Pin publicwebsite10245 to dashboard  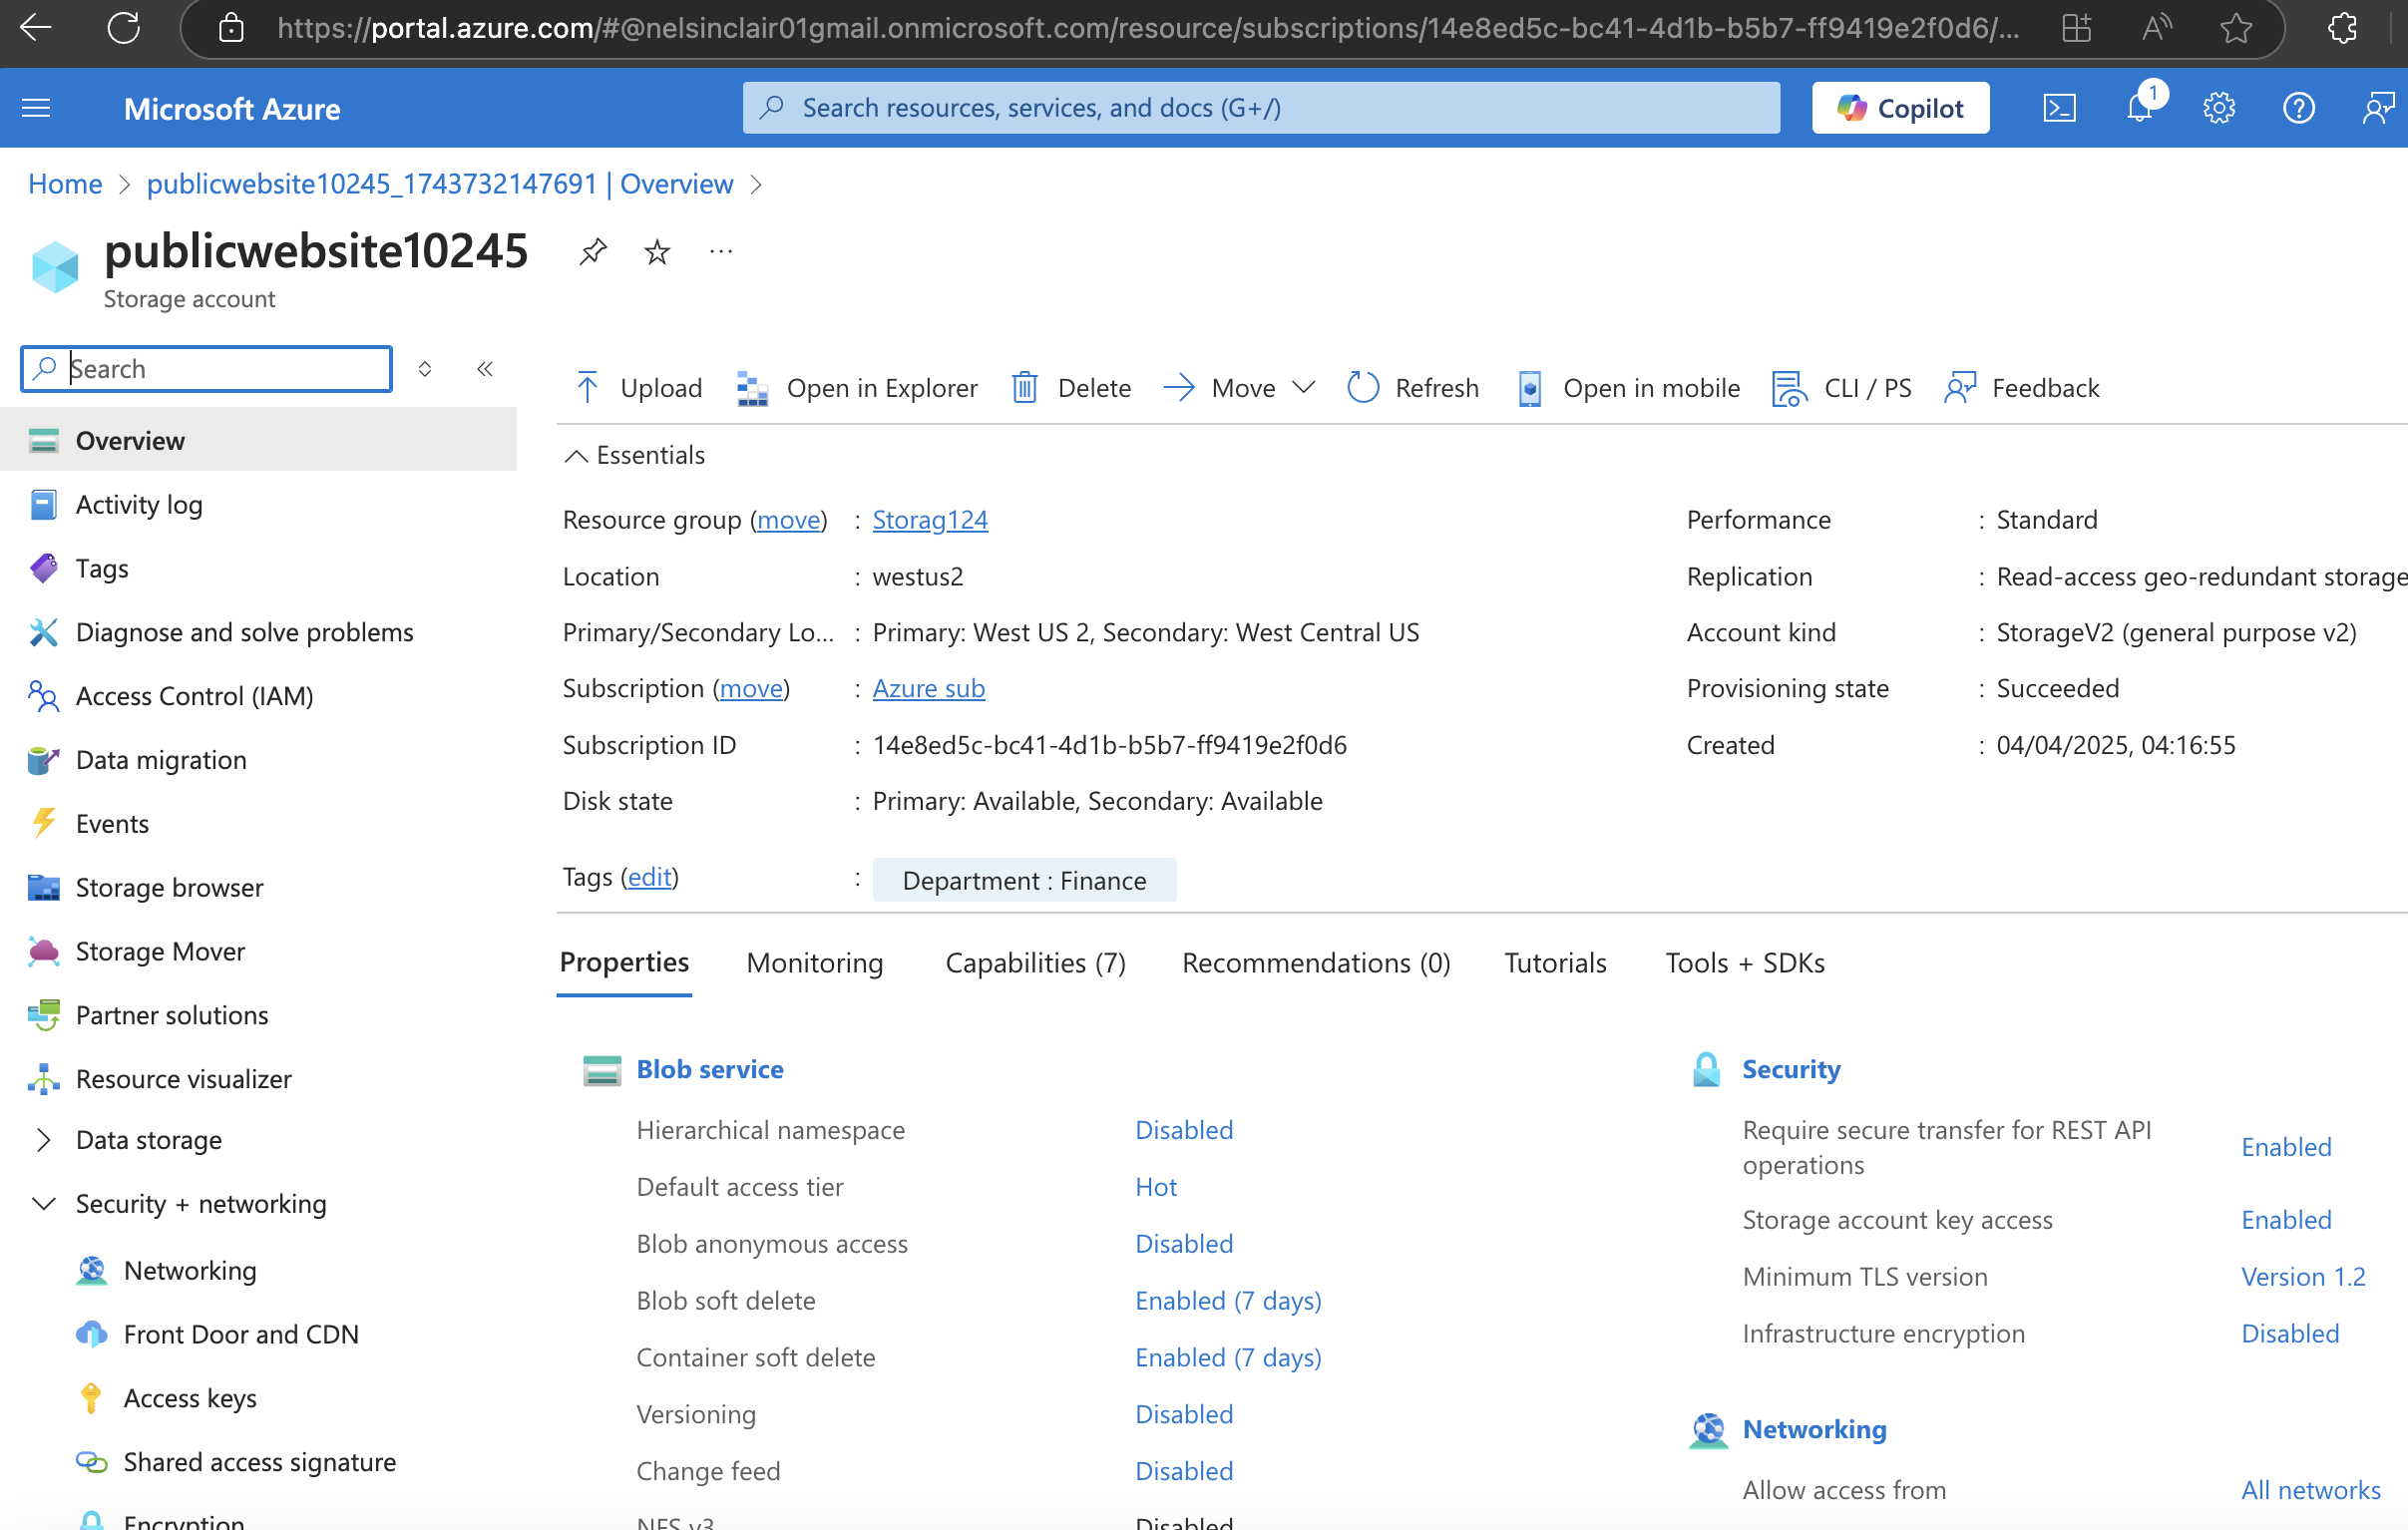593,252
